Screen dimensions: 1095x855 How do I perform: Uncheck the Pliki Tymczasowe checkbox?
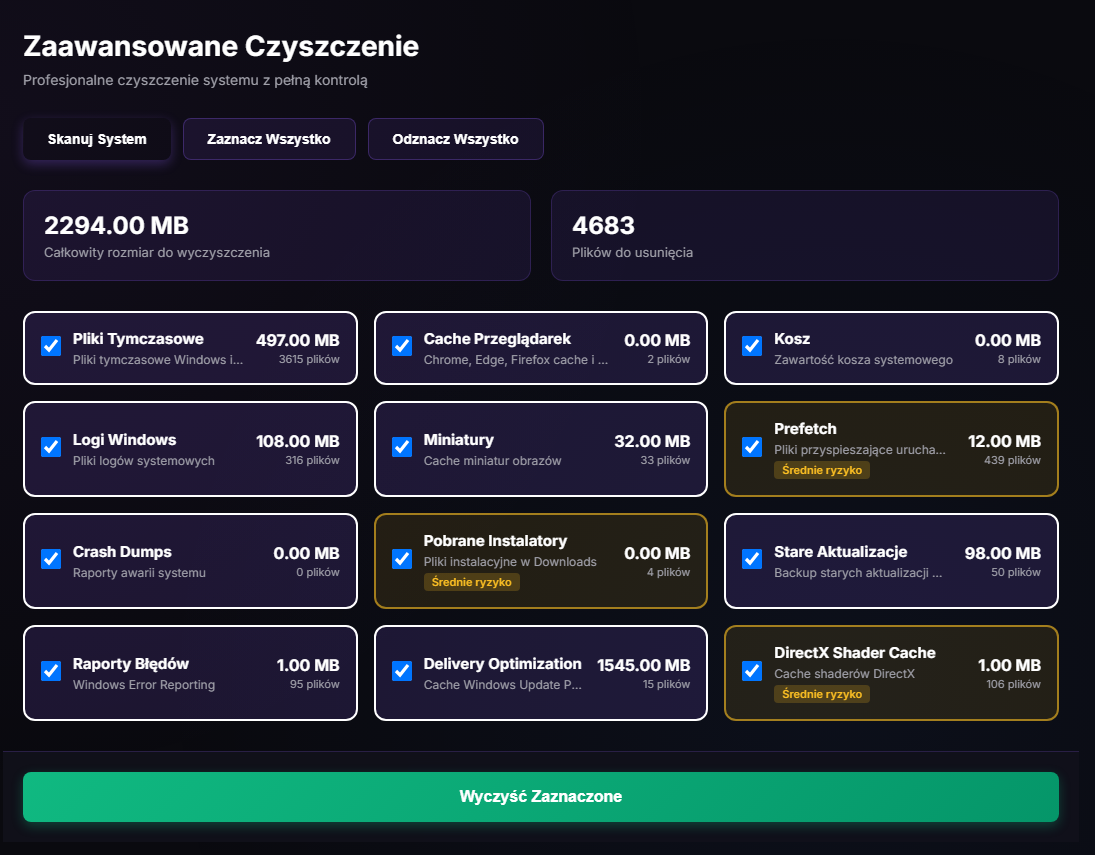(51, 345)
